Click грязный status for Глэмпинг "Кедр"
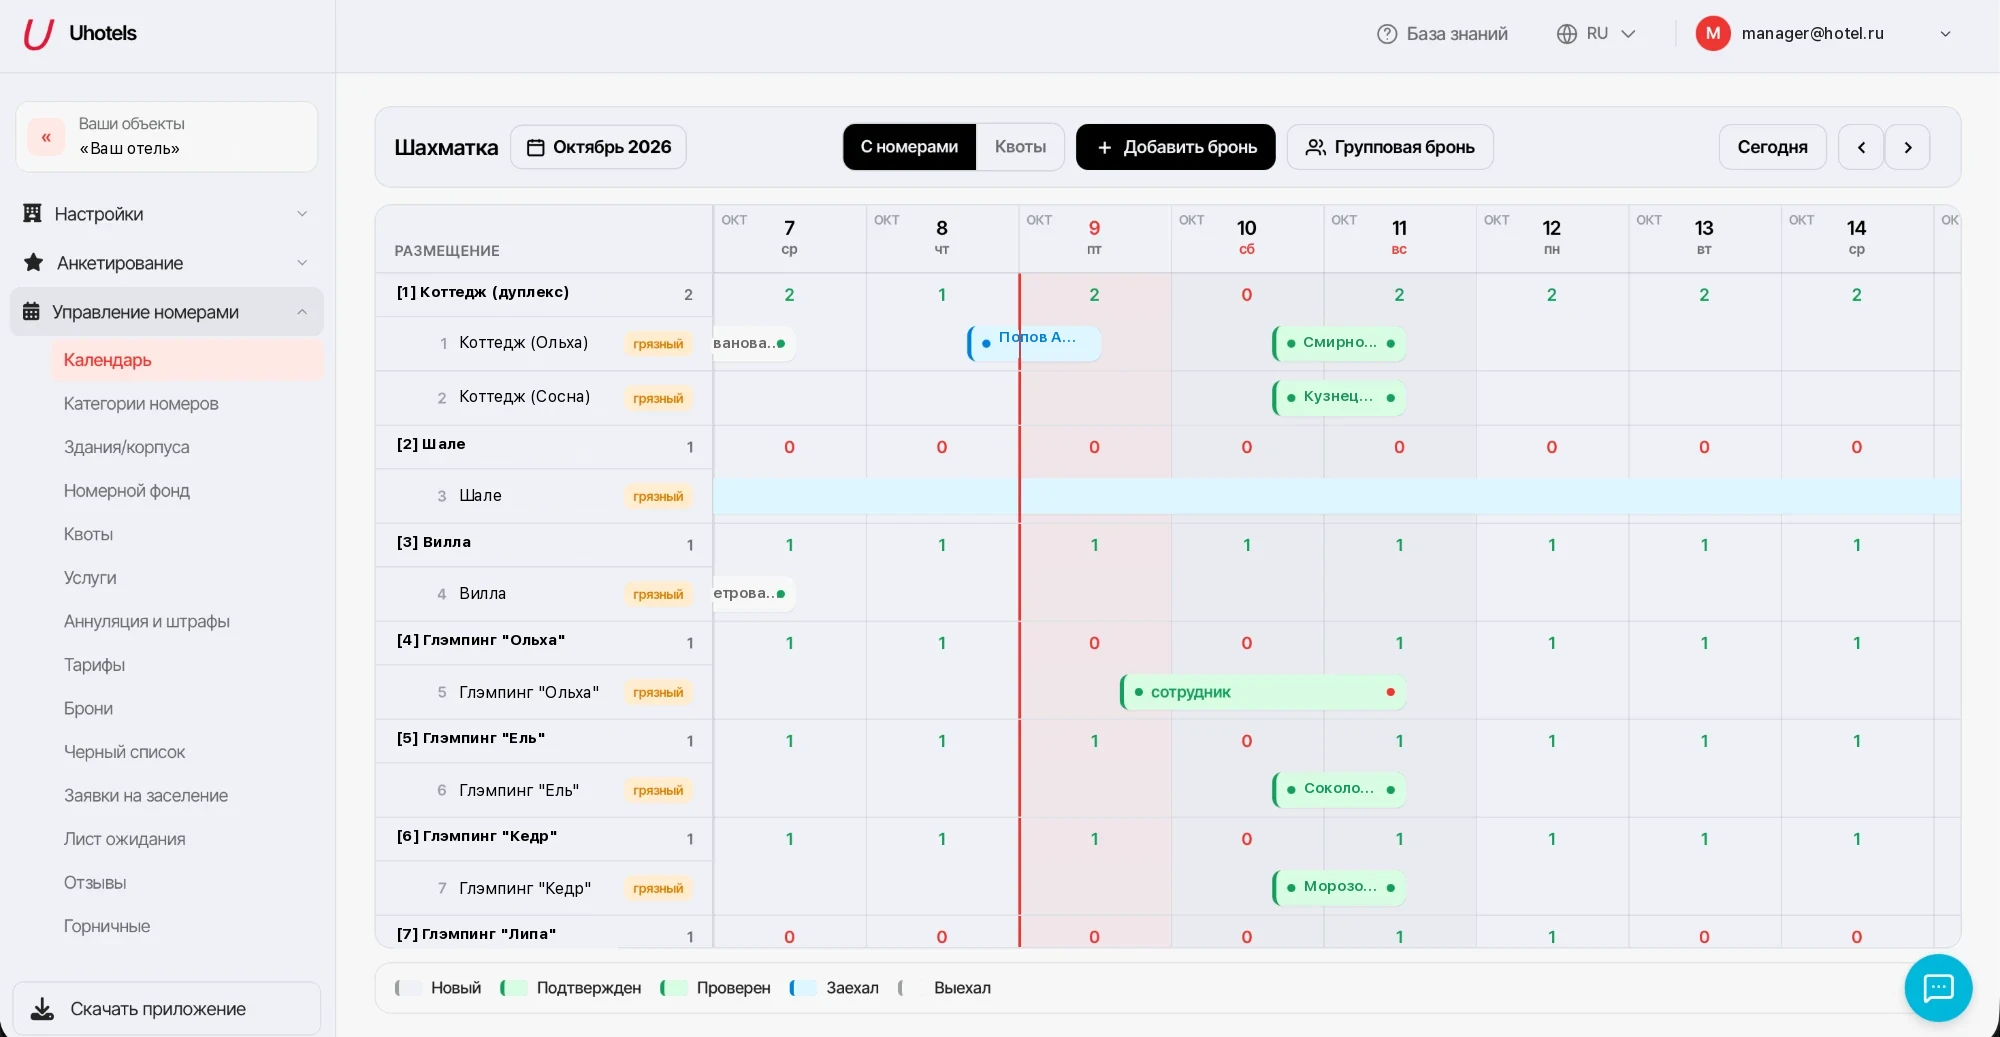Viewport: 2000px width, 1037px height. (658, 888)
